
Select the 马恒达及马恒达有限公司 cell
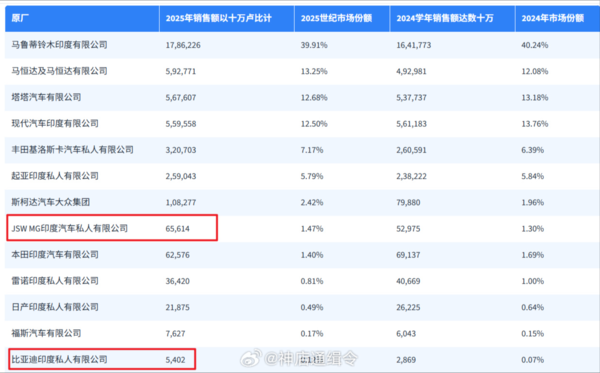[59, 71]
